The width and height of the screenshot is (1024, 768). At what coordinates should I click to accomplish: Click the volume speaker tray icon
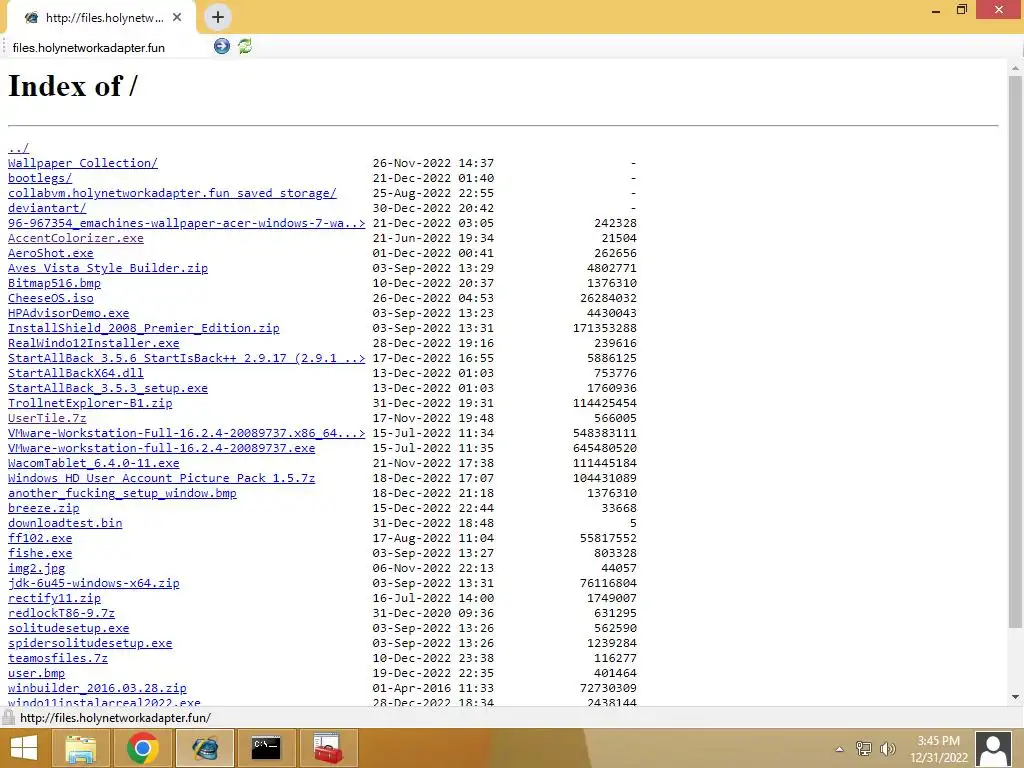(x=888, y=749)
